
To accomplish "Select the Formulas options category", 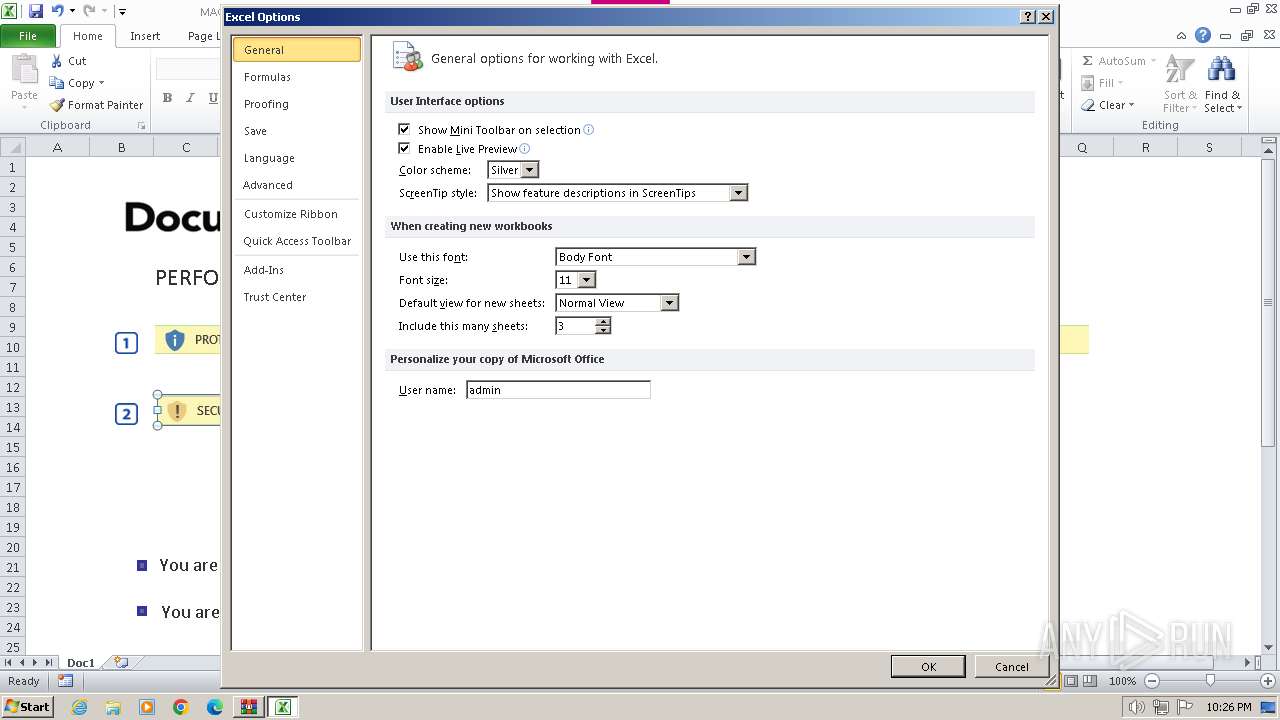I will tap(296, 77).
